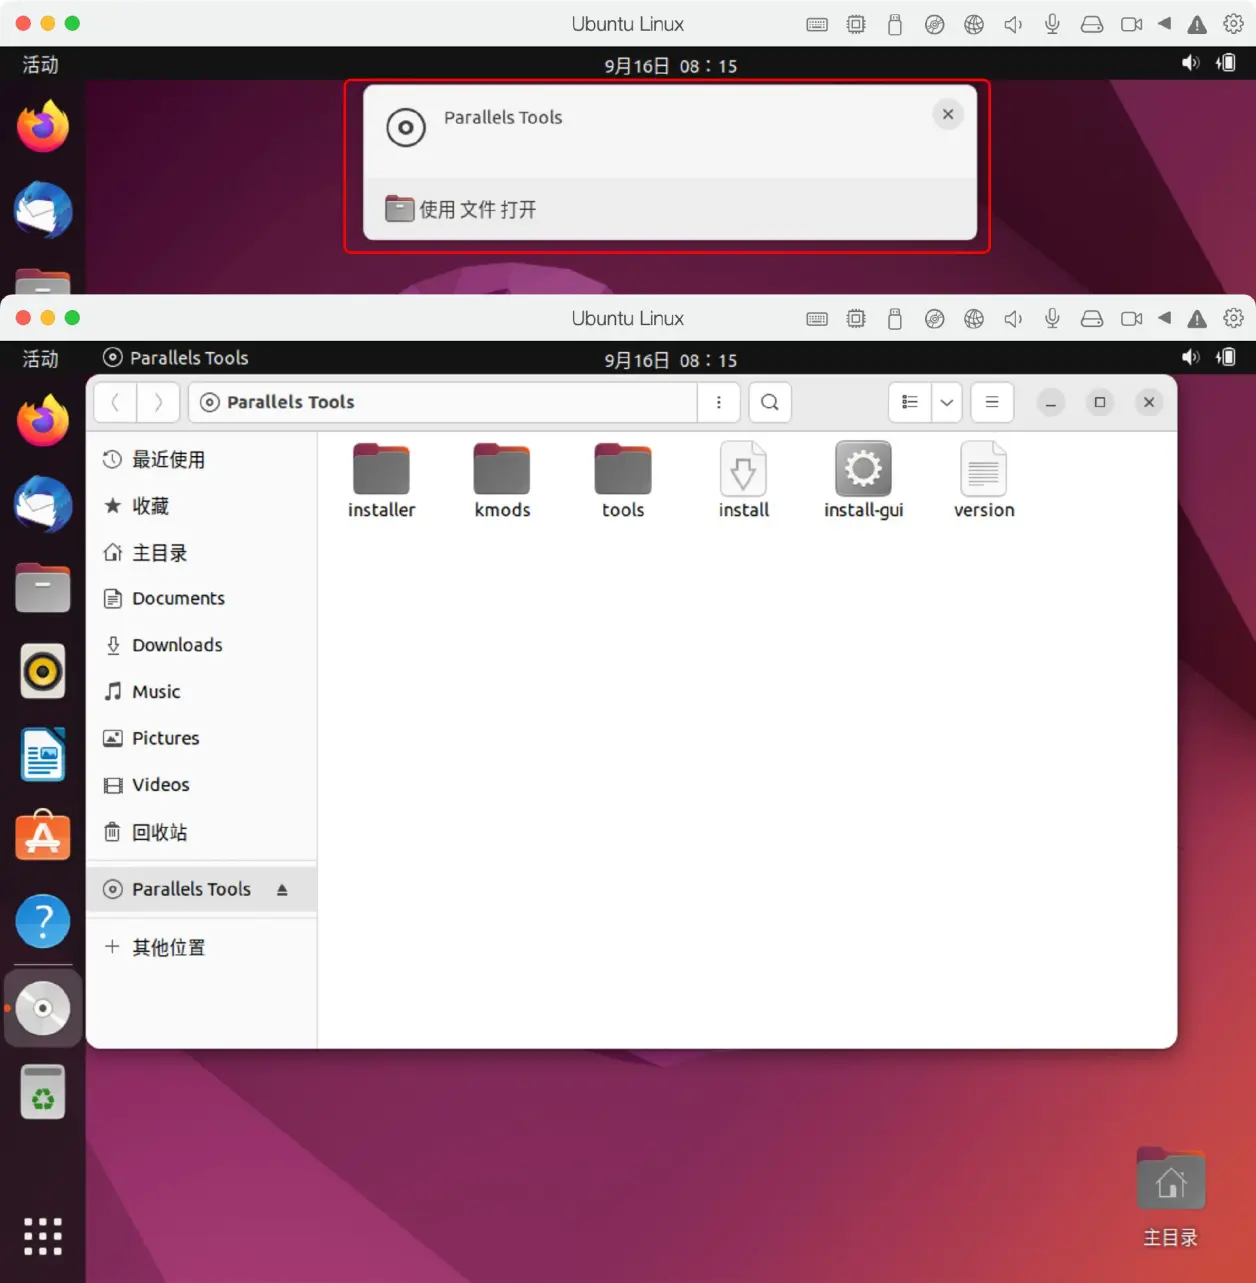Open 回收站 in the sidebar
1256x1283 pixels.
pos(201,832)
